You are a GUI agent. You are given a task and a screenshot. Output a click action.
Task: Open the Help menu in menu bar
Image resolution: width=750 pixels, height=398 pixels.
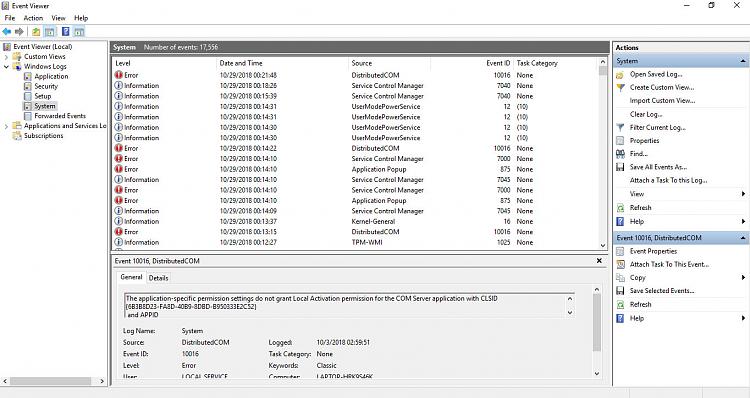click(81, 18)
